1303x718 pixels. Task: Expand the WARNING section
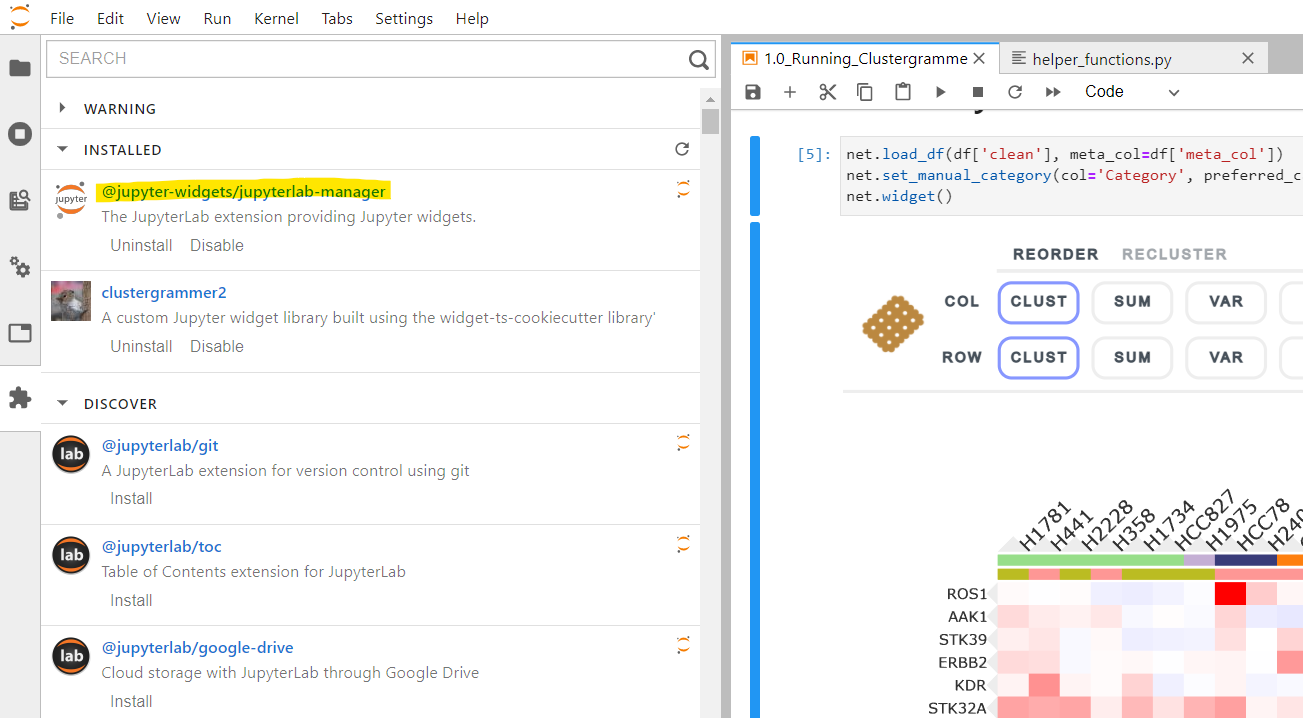(62, 108)
